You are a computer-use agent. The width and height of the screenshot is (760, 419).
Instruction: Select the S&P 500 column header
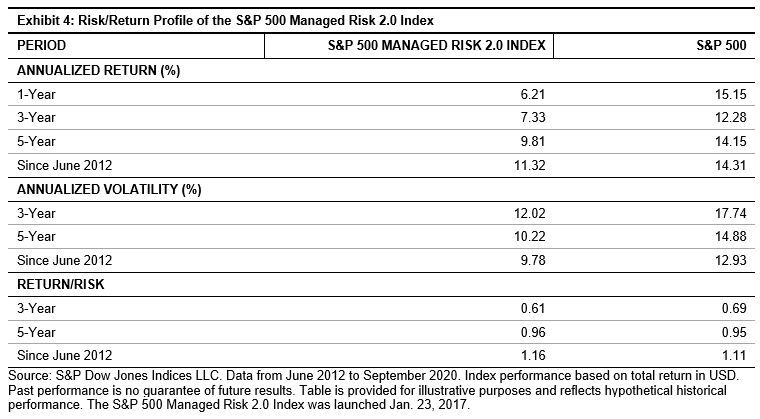coord(718,47)
